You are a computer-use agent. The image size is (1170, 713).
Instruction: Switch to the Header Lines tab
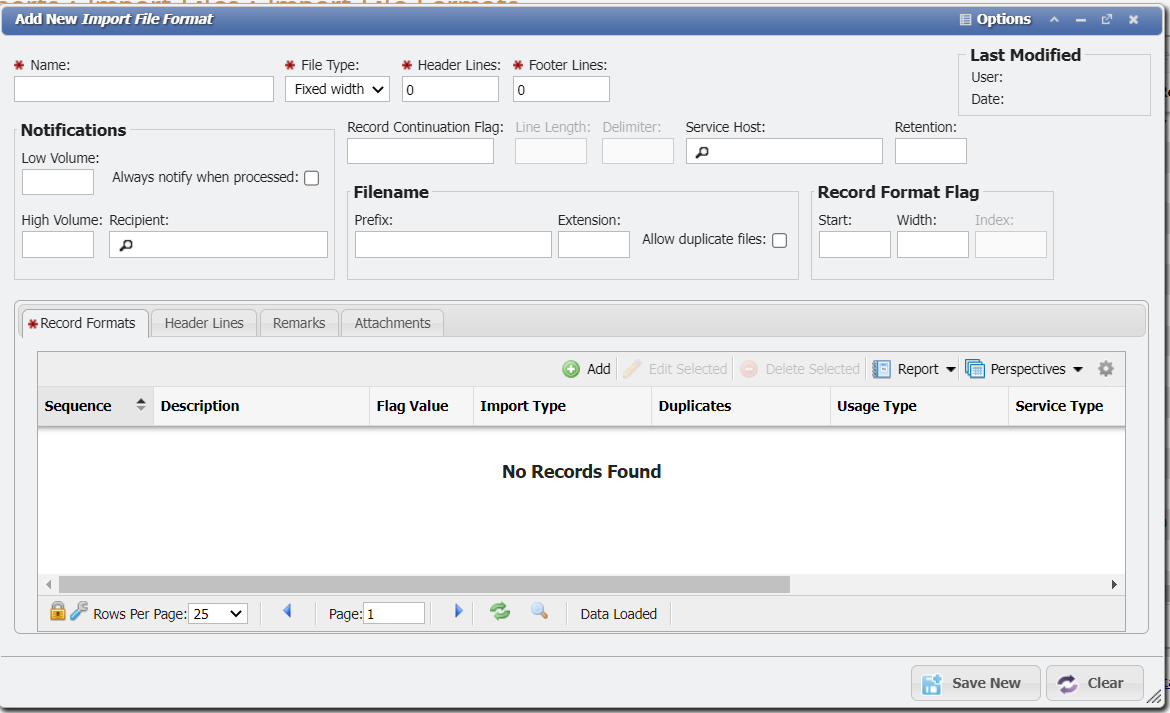click(x=203, y=322)
